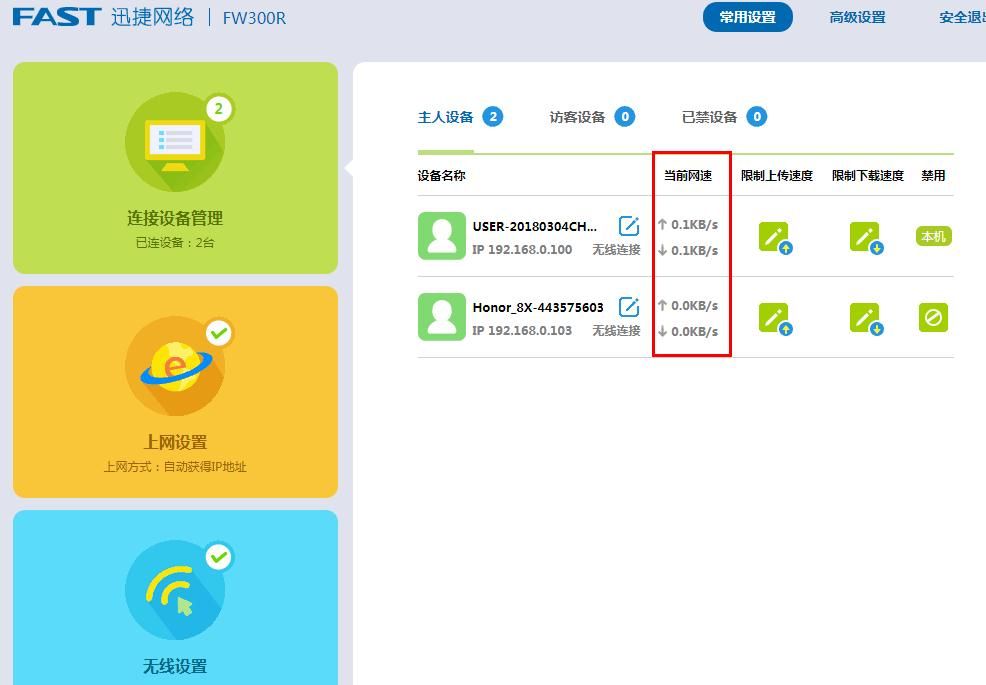The image size is (986, 685).
Task: Click the 已禁设备 count badge
Action: 756,116
